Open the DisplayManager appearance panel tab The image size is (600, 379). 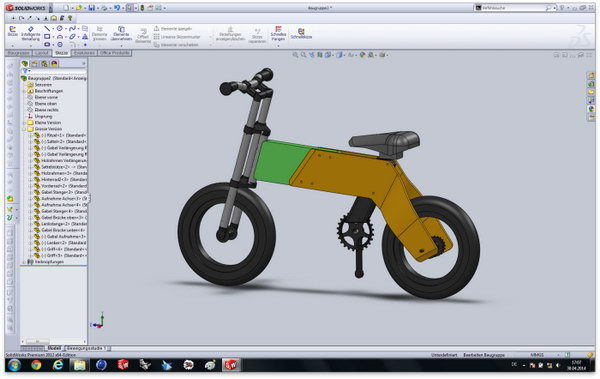click(x=54, y=64)
